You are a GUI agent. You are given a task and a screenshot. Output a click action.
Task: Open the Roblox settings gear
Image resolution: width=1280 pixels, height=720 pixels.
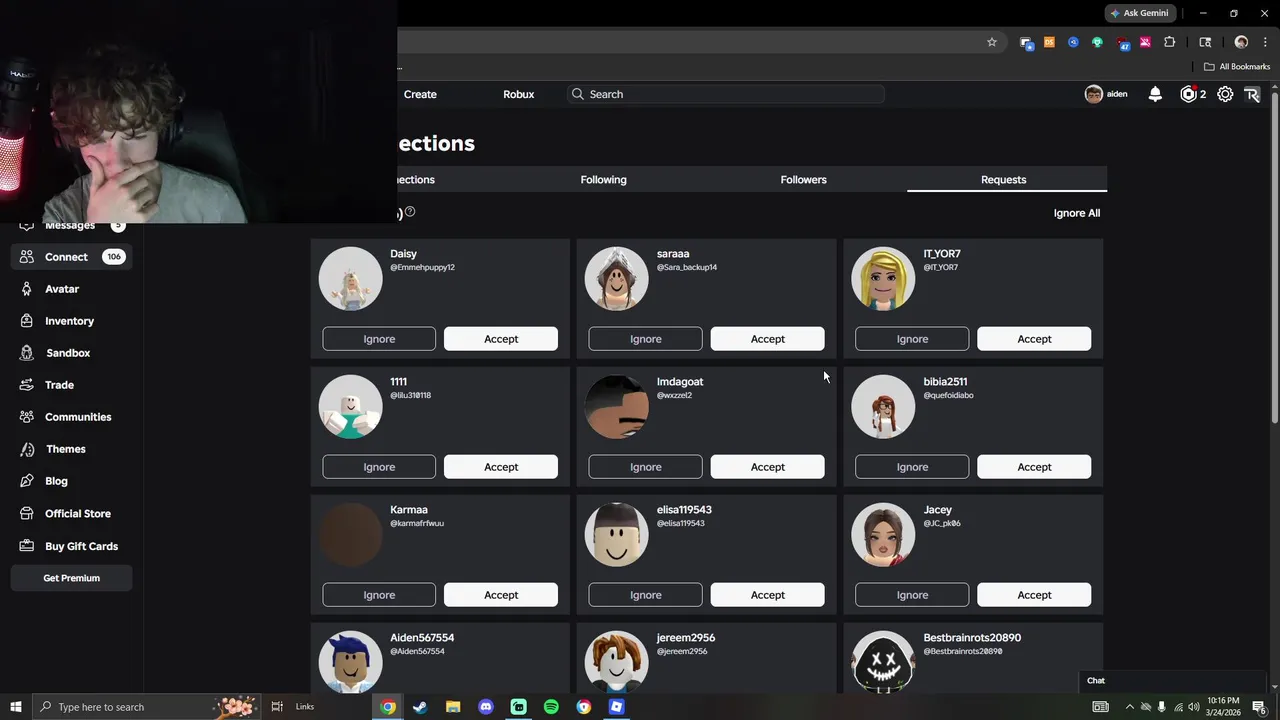point(1225,94)
